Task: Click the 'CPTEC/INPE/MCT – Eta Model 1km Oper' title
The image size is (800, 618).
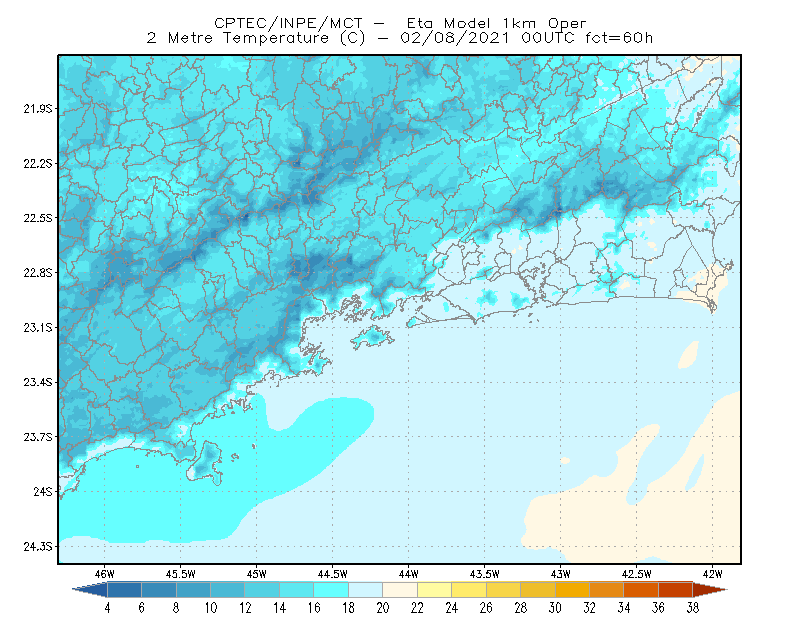Action: click(x=400, y=23)
